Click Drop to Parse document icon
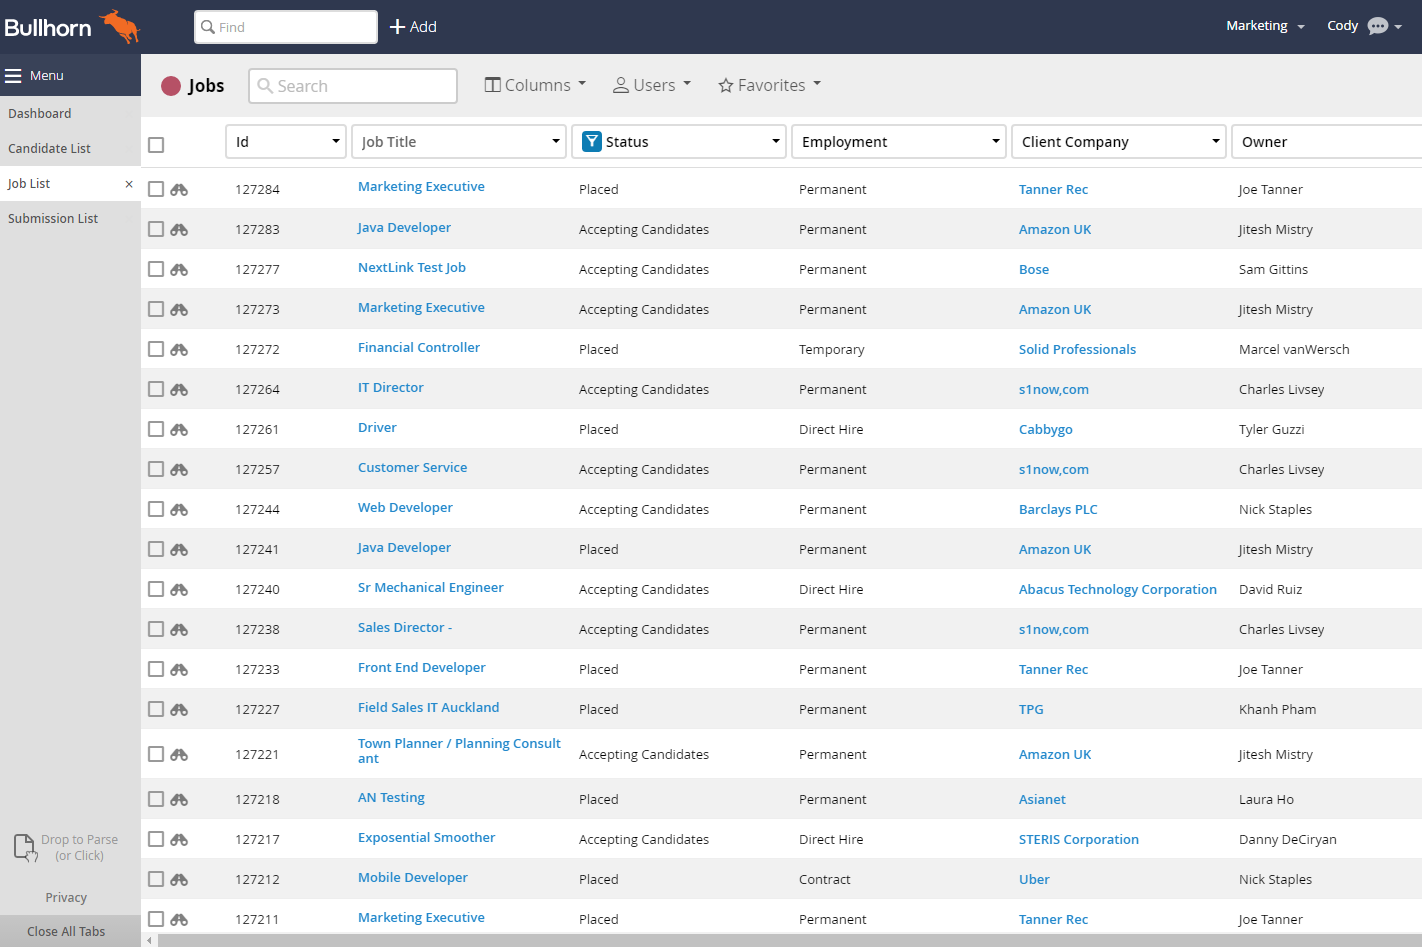This screenshot has width=1422, height=947. click(x=25, y=847)
